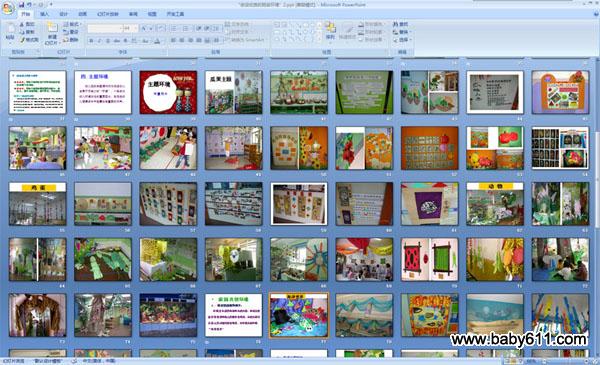Save with the Quick Access Toolbar icon

[x=21, y=5]
